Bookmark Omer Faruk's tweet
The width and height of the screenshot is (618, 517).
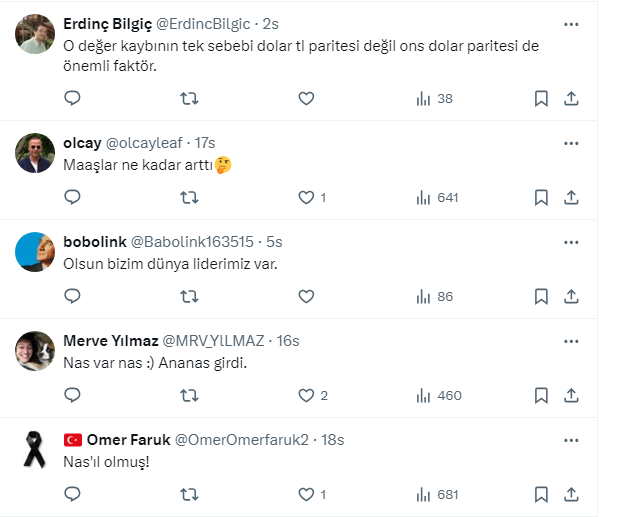541,494
